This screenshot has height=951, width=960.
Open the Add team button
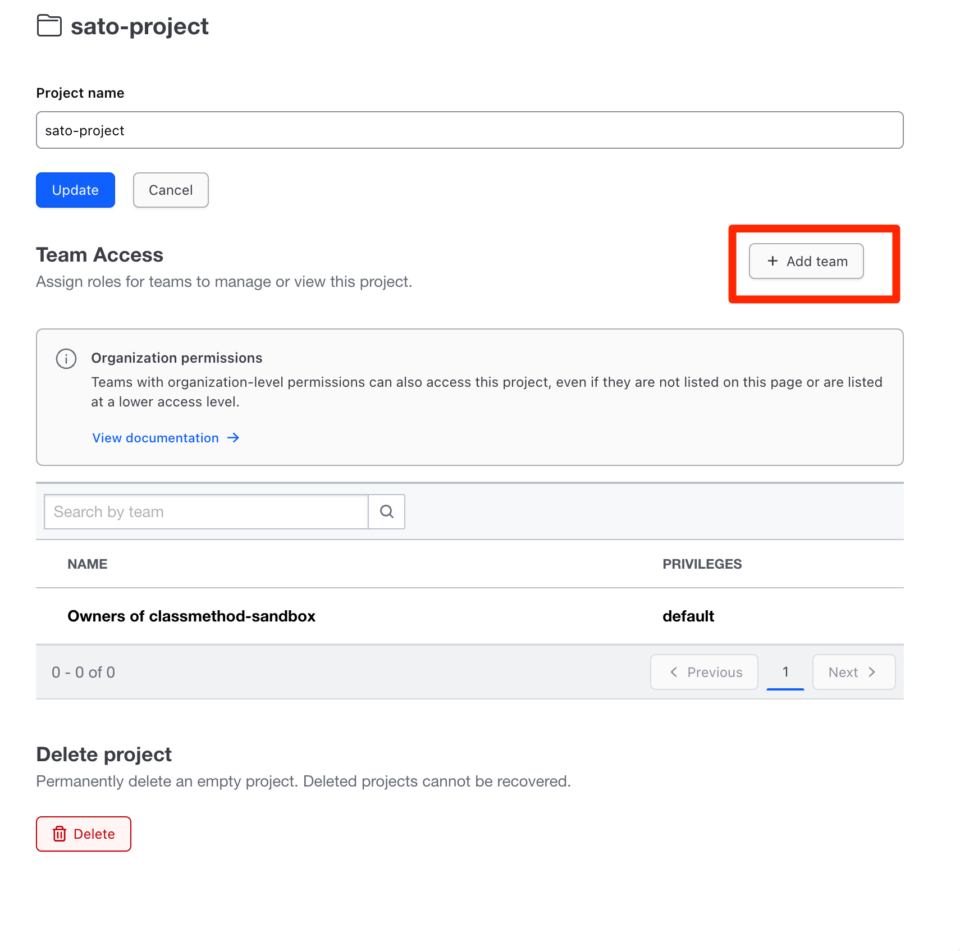point(806,261)
